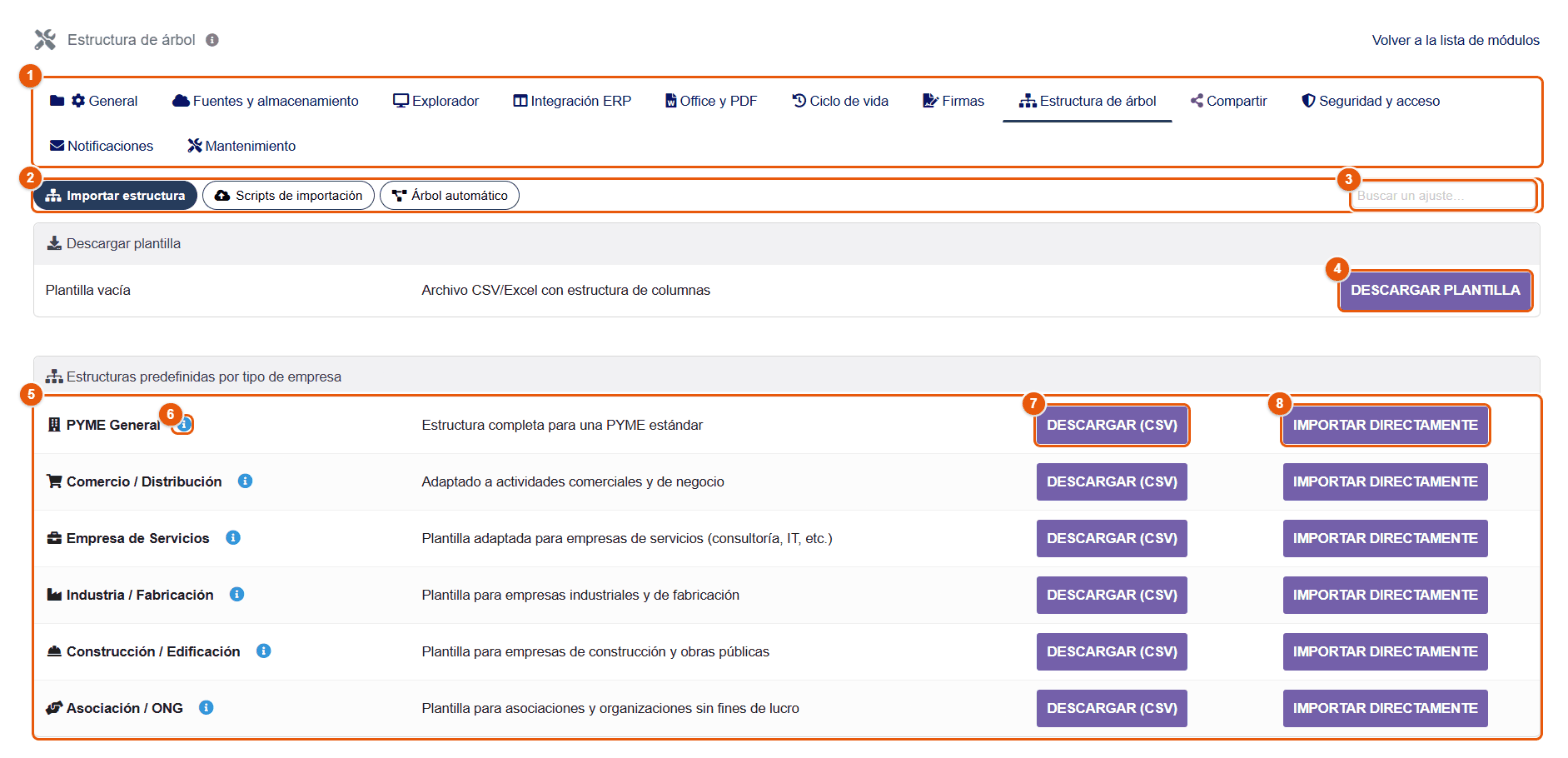Open the Compartir tab

tap(1229, 101)
